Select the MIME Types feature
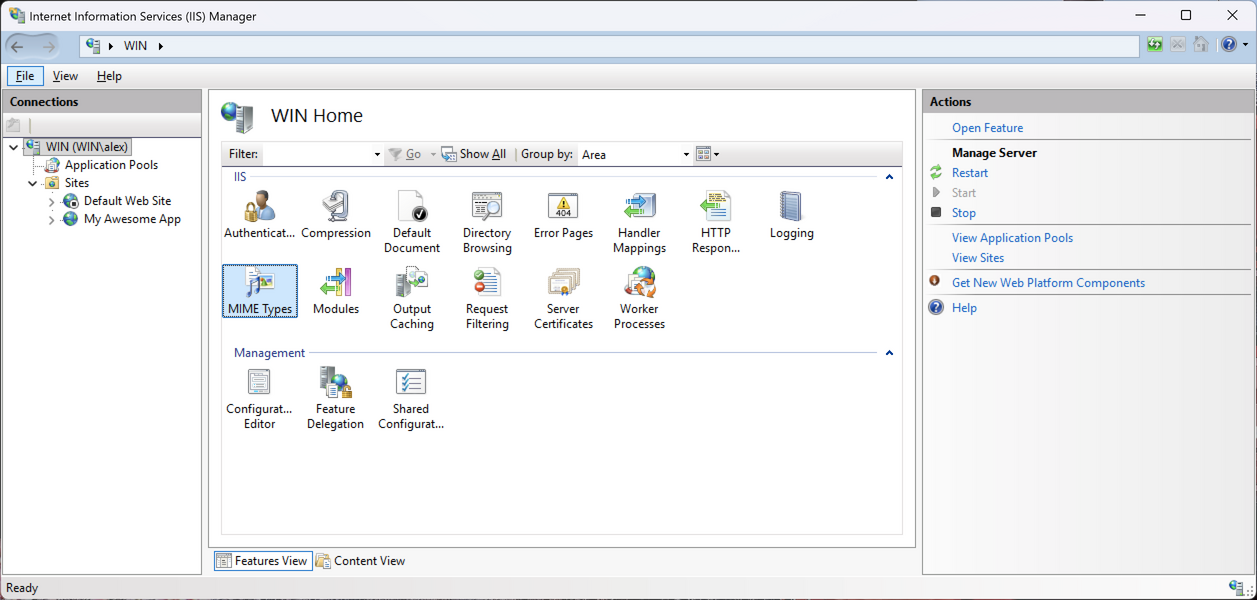The image size is (1257, 600). coord(260,291)
